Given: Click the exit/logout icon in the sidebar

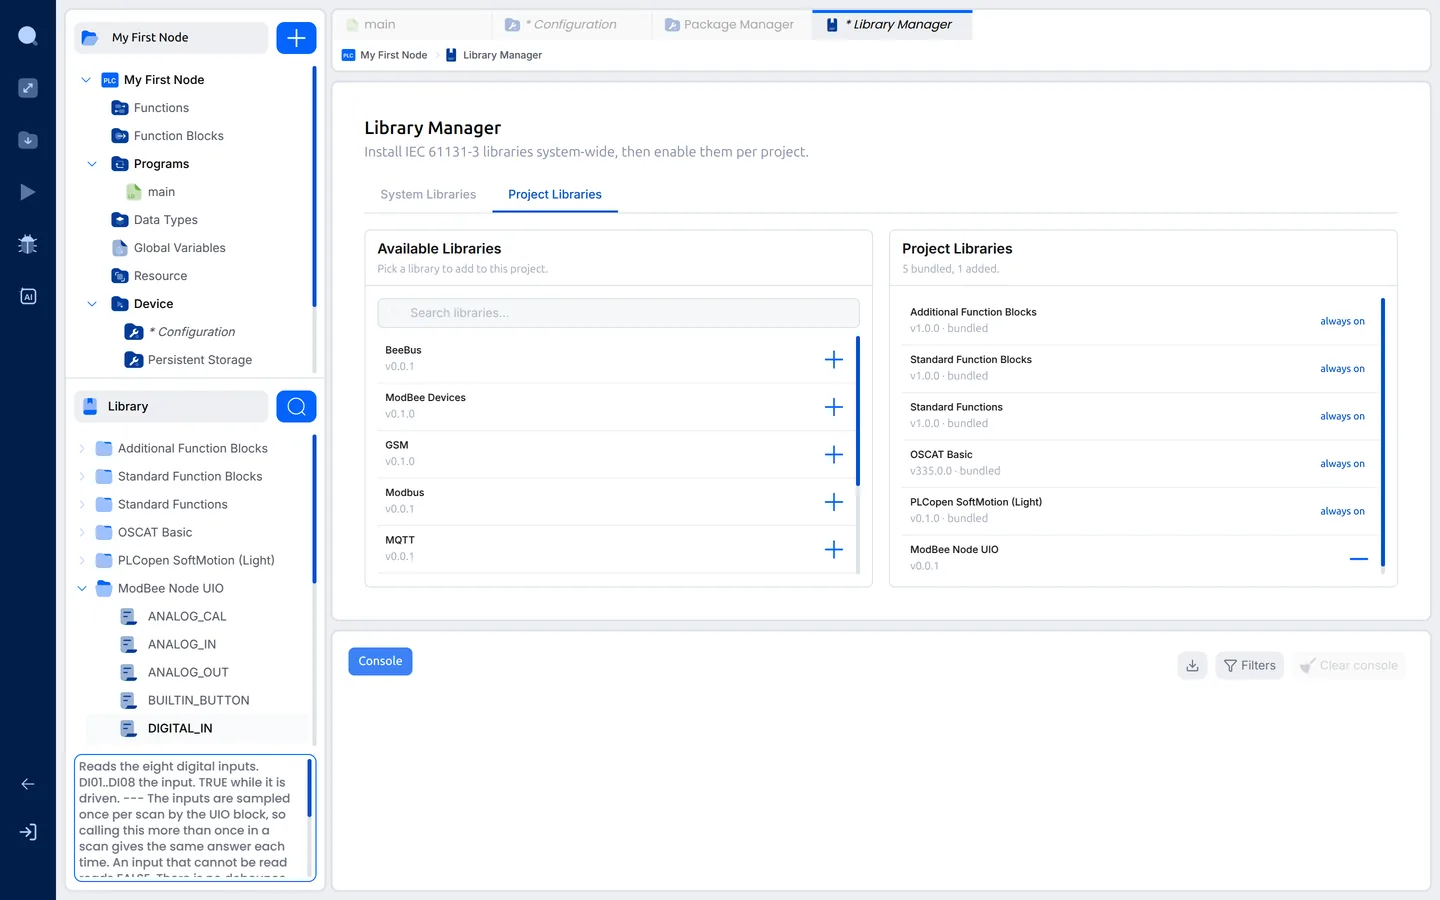Looking at the screenshot, I should [x=28, y=832].
